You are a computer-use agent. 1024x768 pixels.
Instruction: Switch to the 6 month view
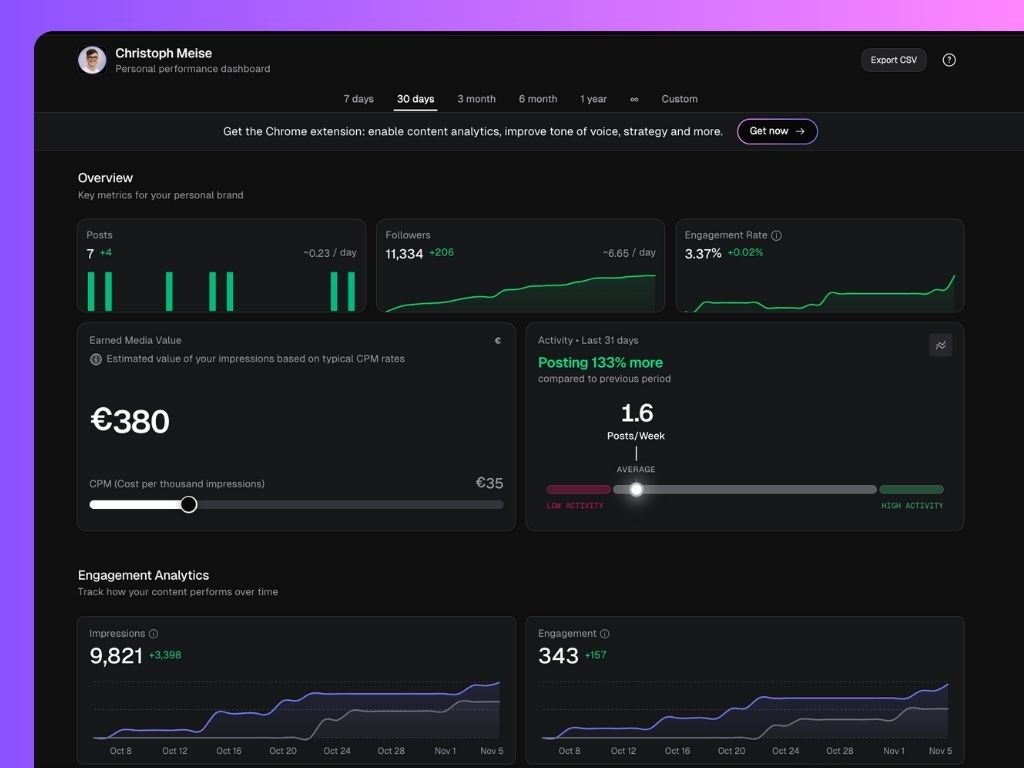tap(537, 98)
